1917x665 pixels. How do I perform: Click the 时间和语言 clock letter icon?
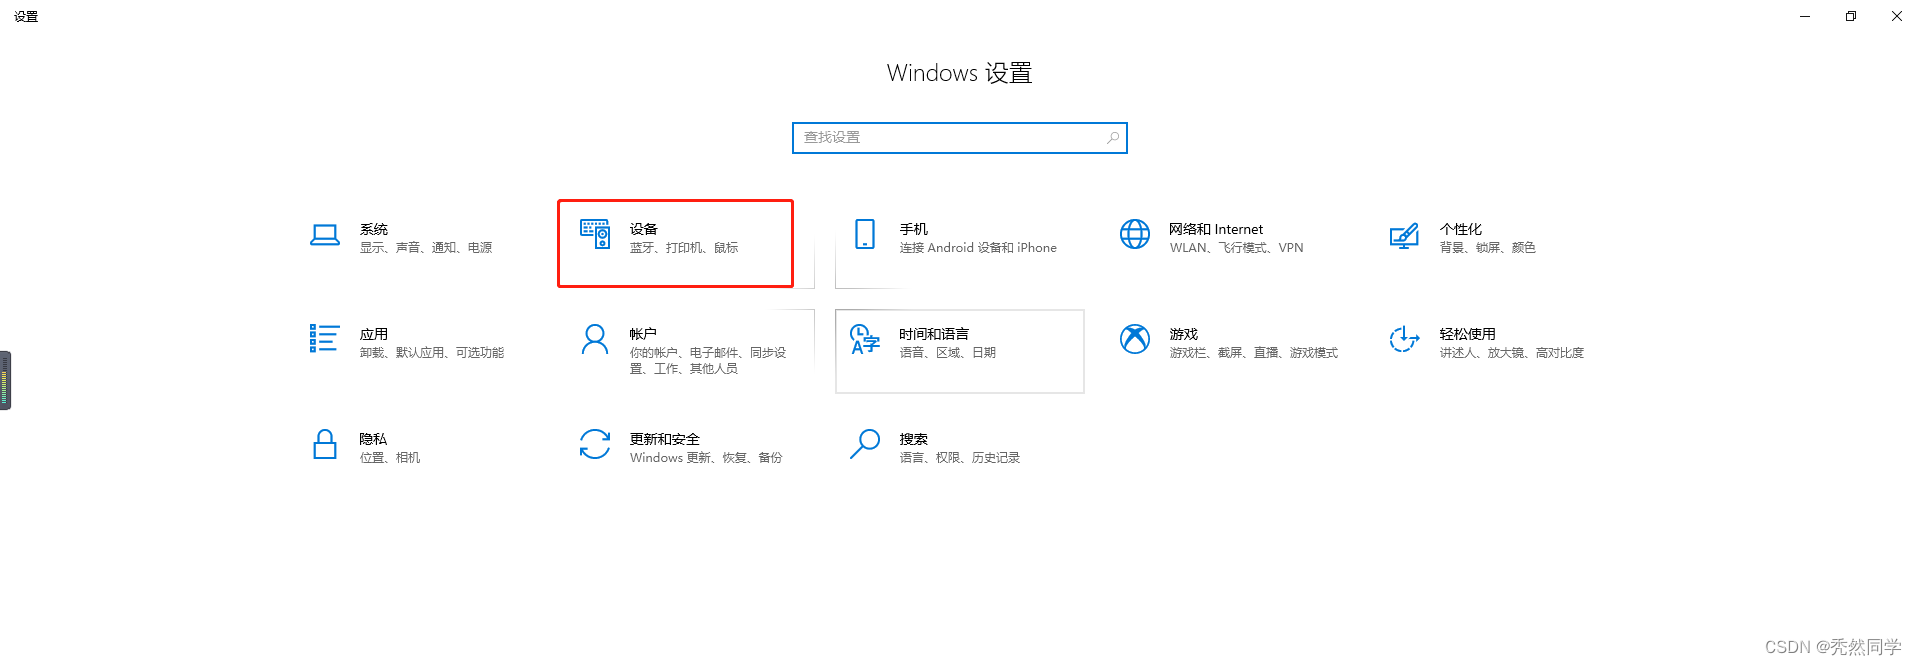[x=865, y=339]
